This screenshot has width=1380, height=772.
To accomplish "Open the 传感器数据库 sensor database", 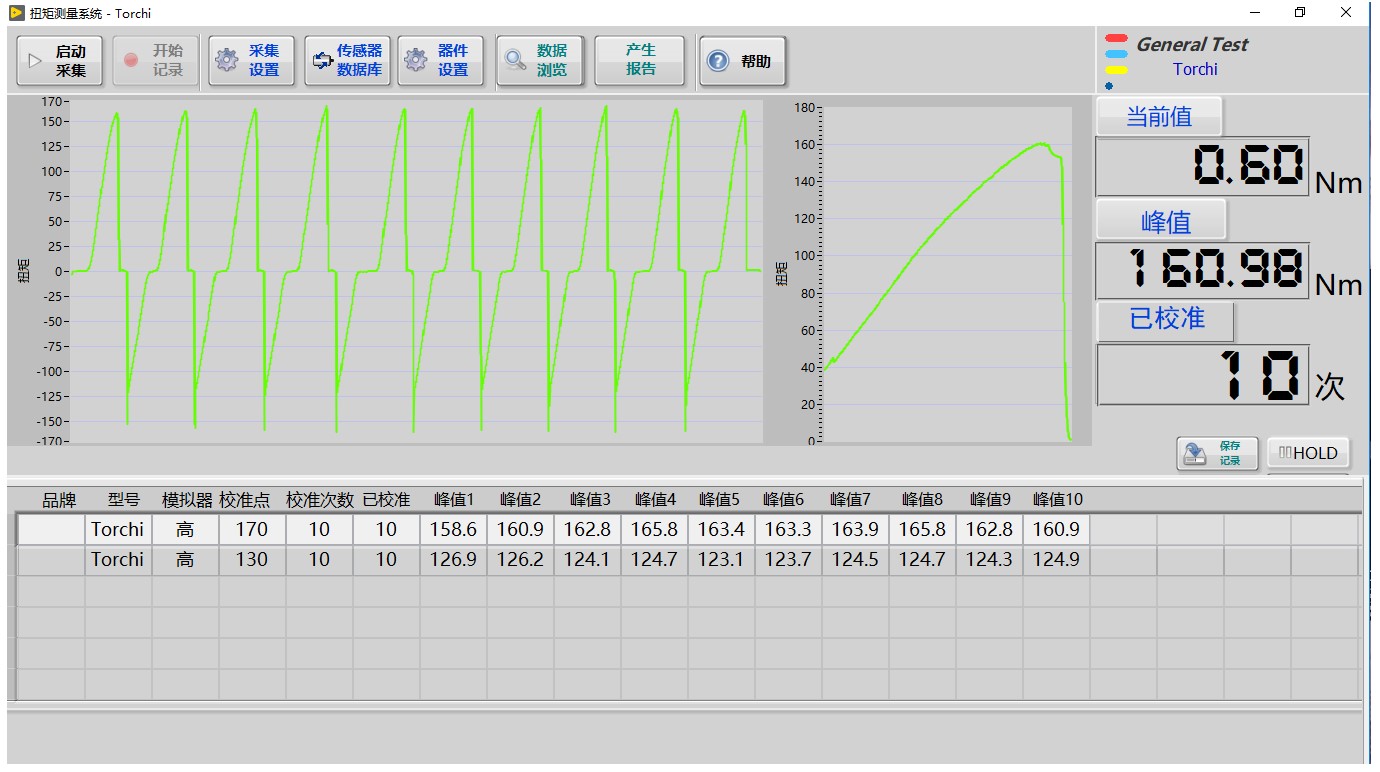I will 348,61.
